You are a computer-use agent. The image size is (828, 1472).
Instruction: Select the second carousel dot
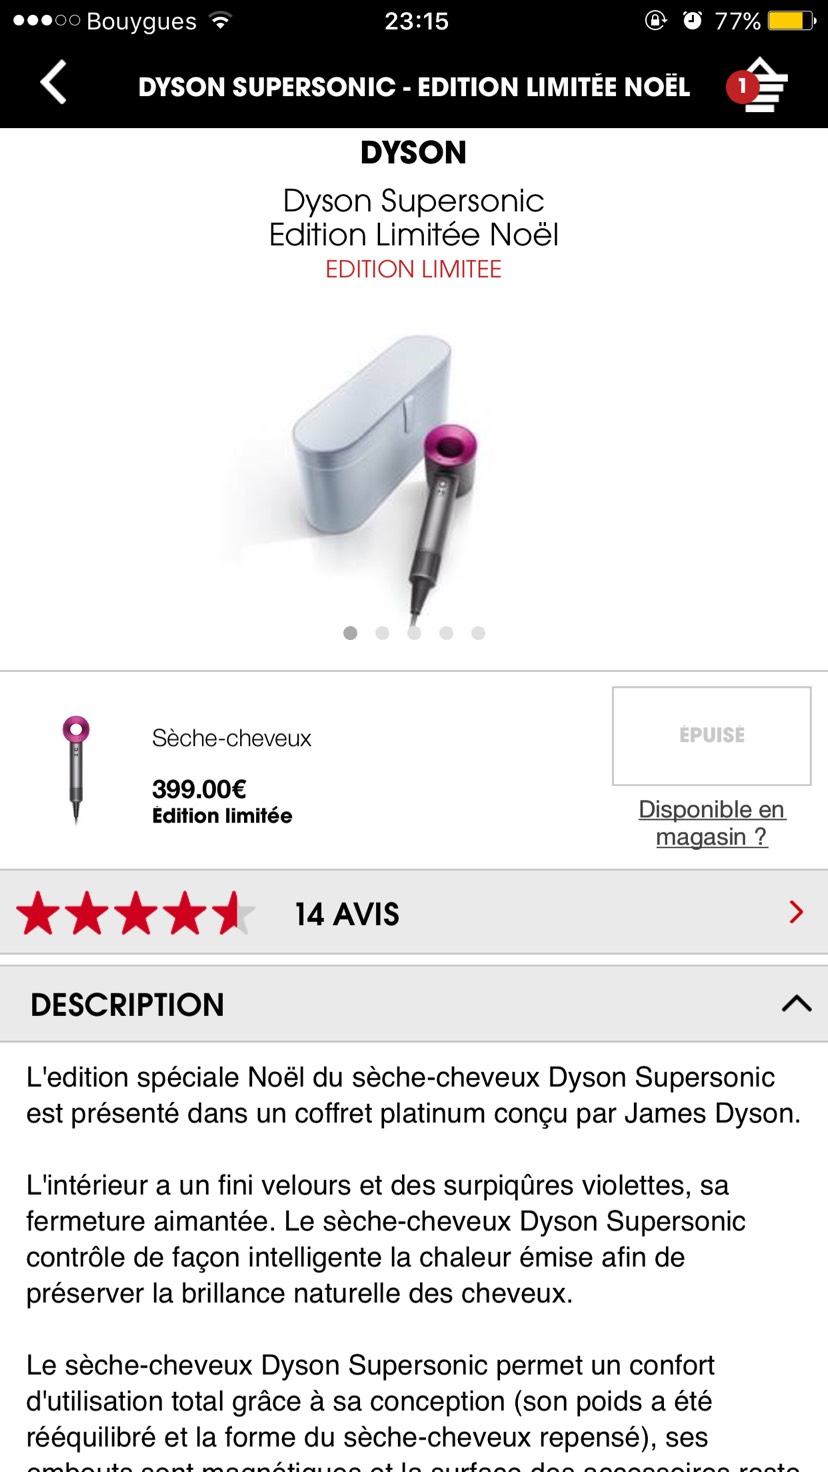pyautogui.click(x=382, y=633)
